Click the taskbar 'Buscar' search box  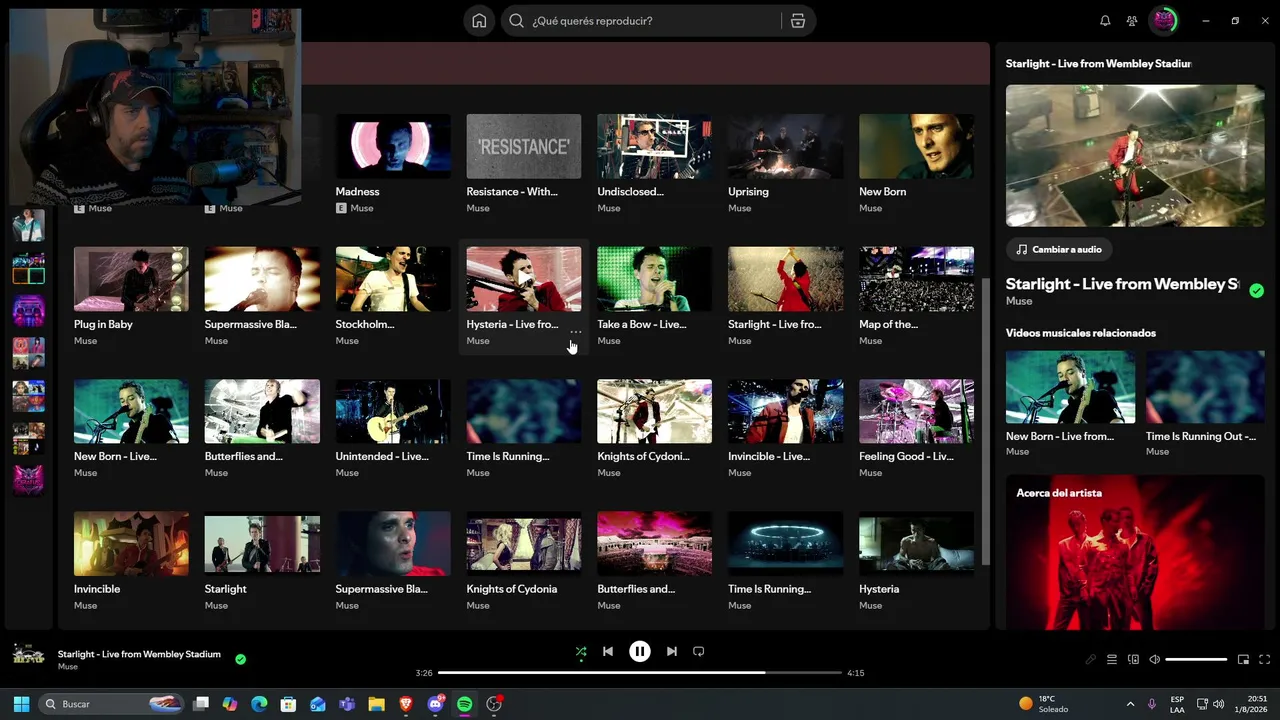tap(112, 704)
